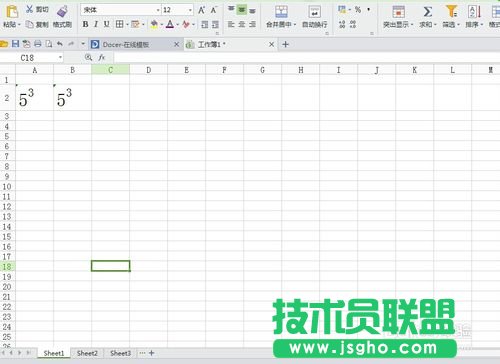Screen dimensions: 500x364
Task: Click the Sort (排序) A-Z icon
Action: (474, 12)
